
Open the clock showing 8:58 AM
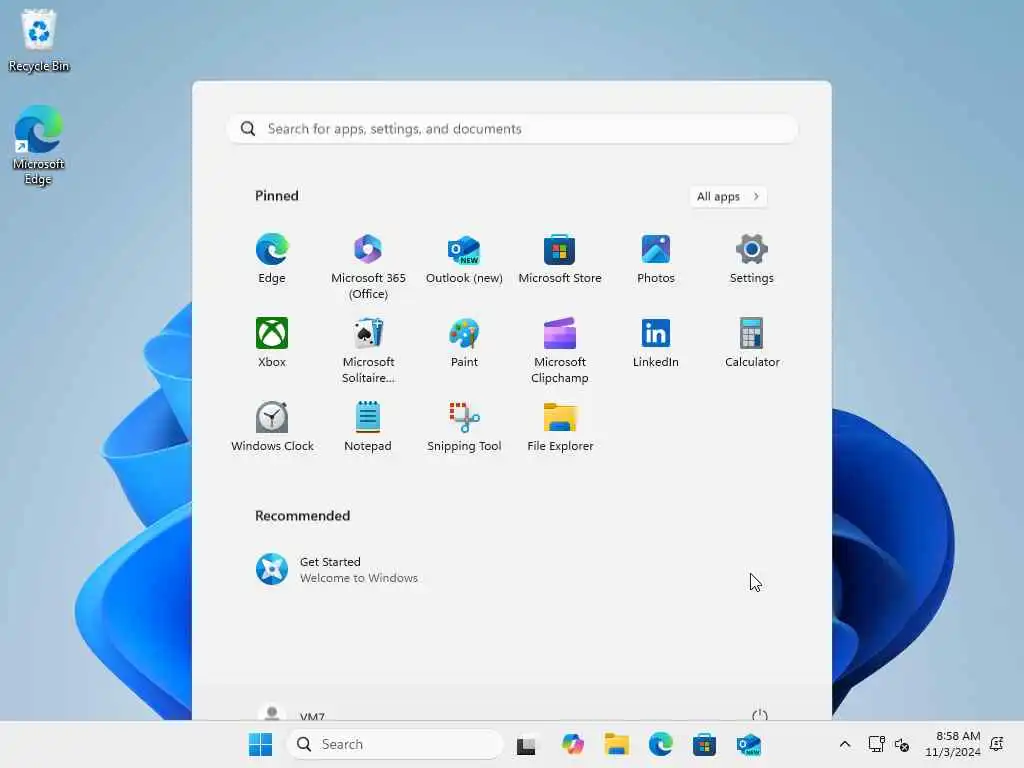point(953,744)
